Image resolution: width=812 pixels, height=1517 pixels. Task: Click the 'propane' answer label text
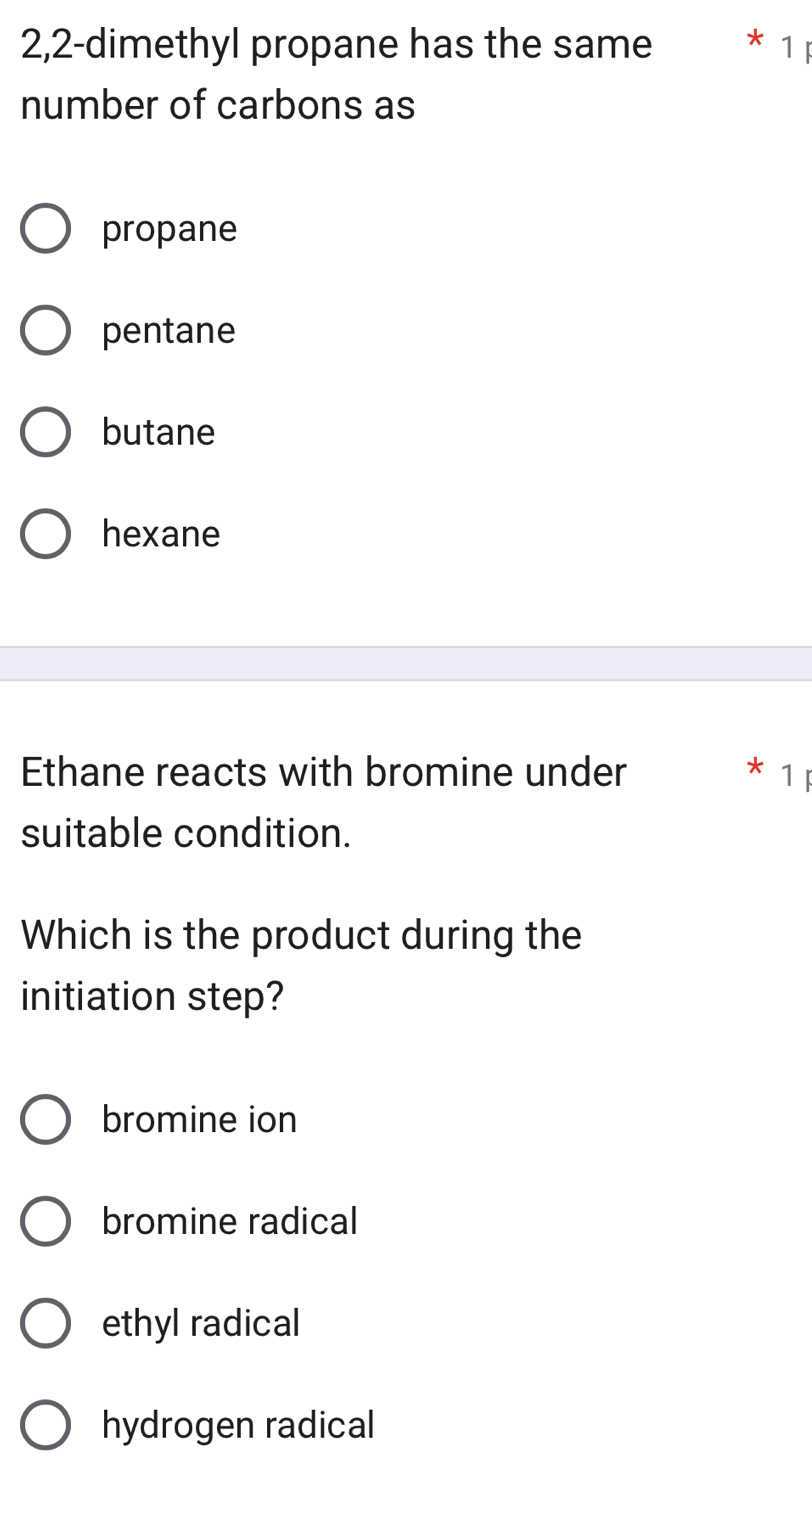170,229
